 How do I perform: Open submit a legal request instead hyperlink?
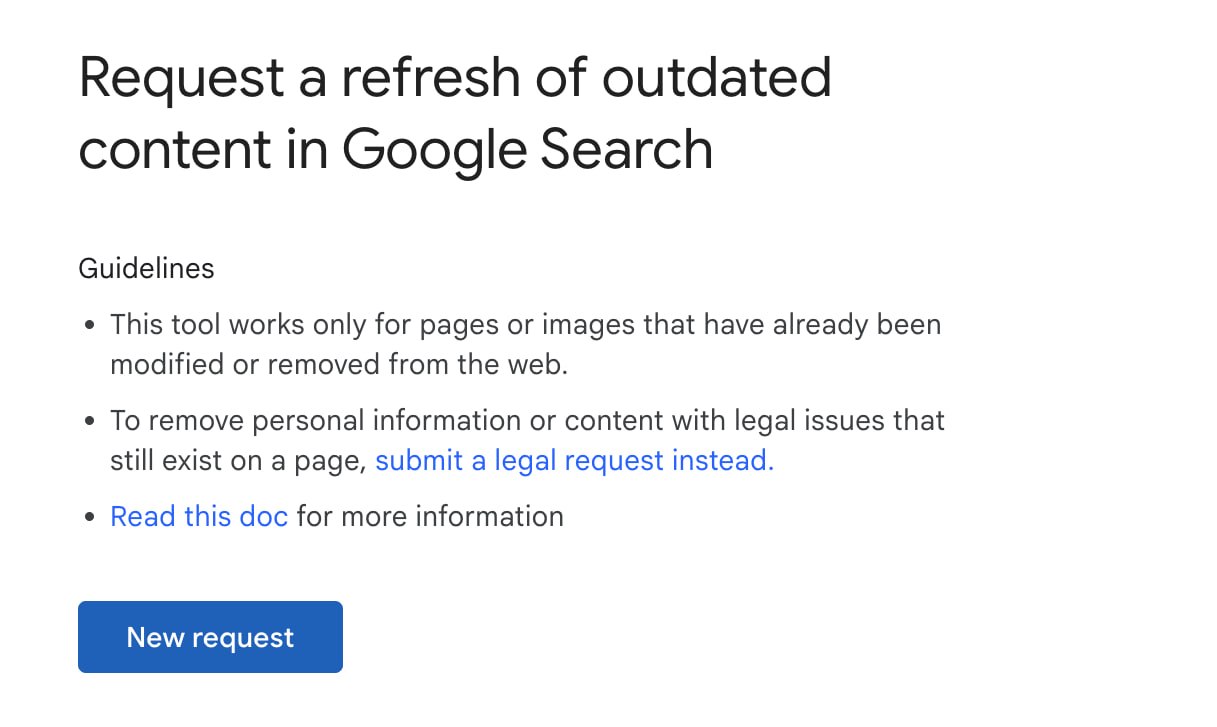(573, 460)
